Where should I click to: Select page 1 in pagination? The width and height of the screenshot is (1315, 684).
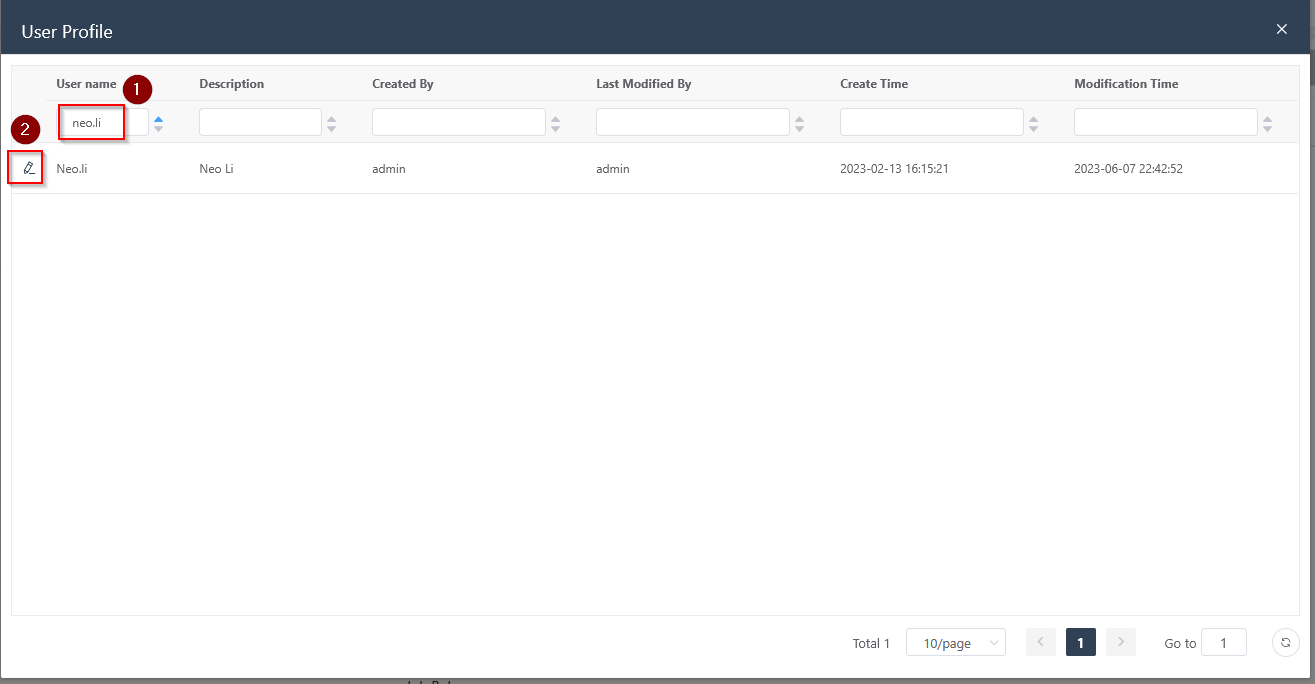[1080, 642]
